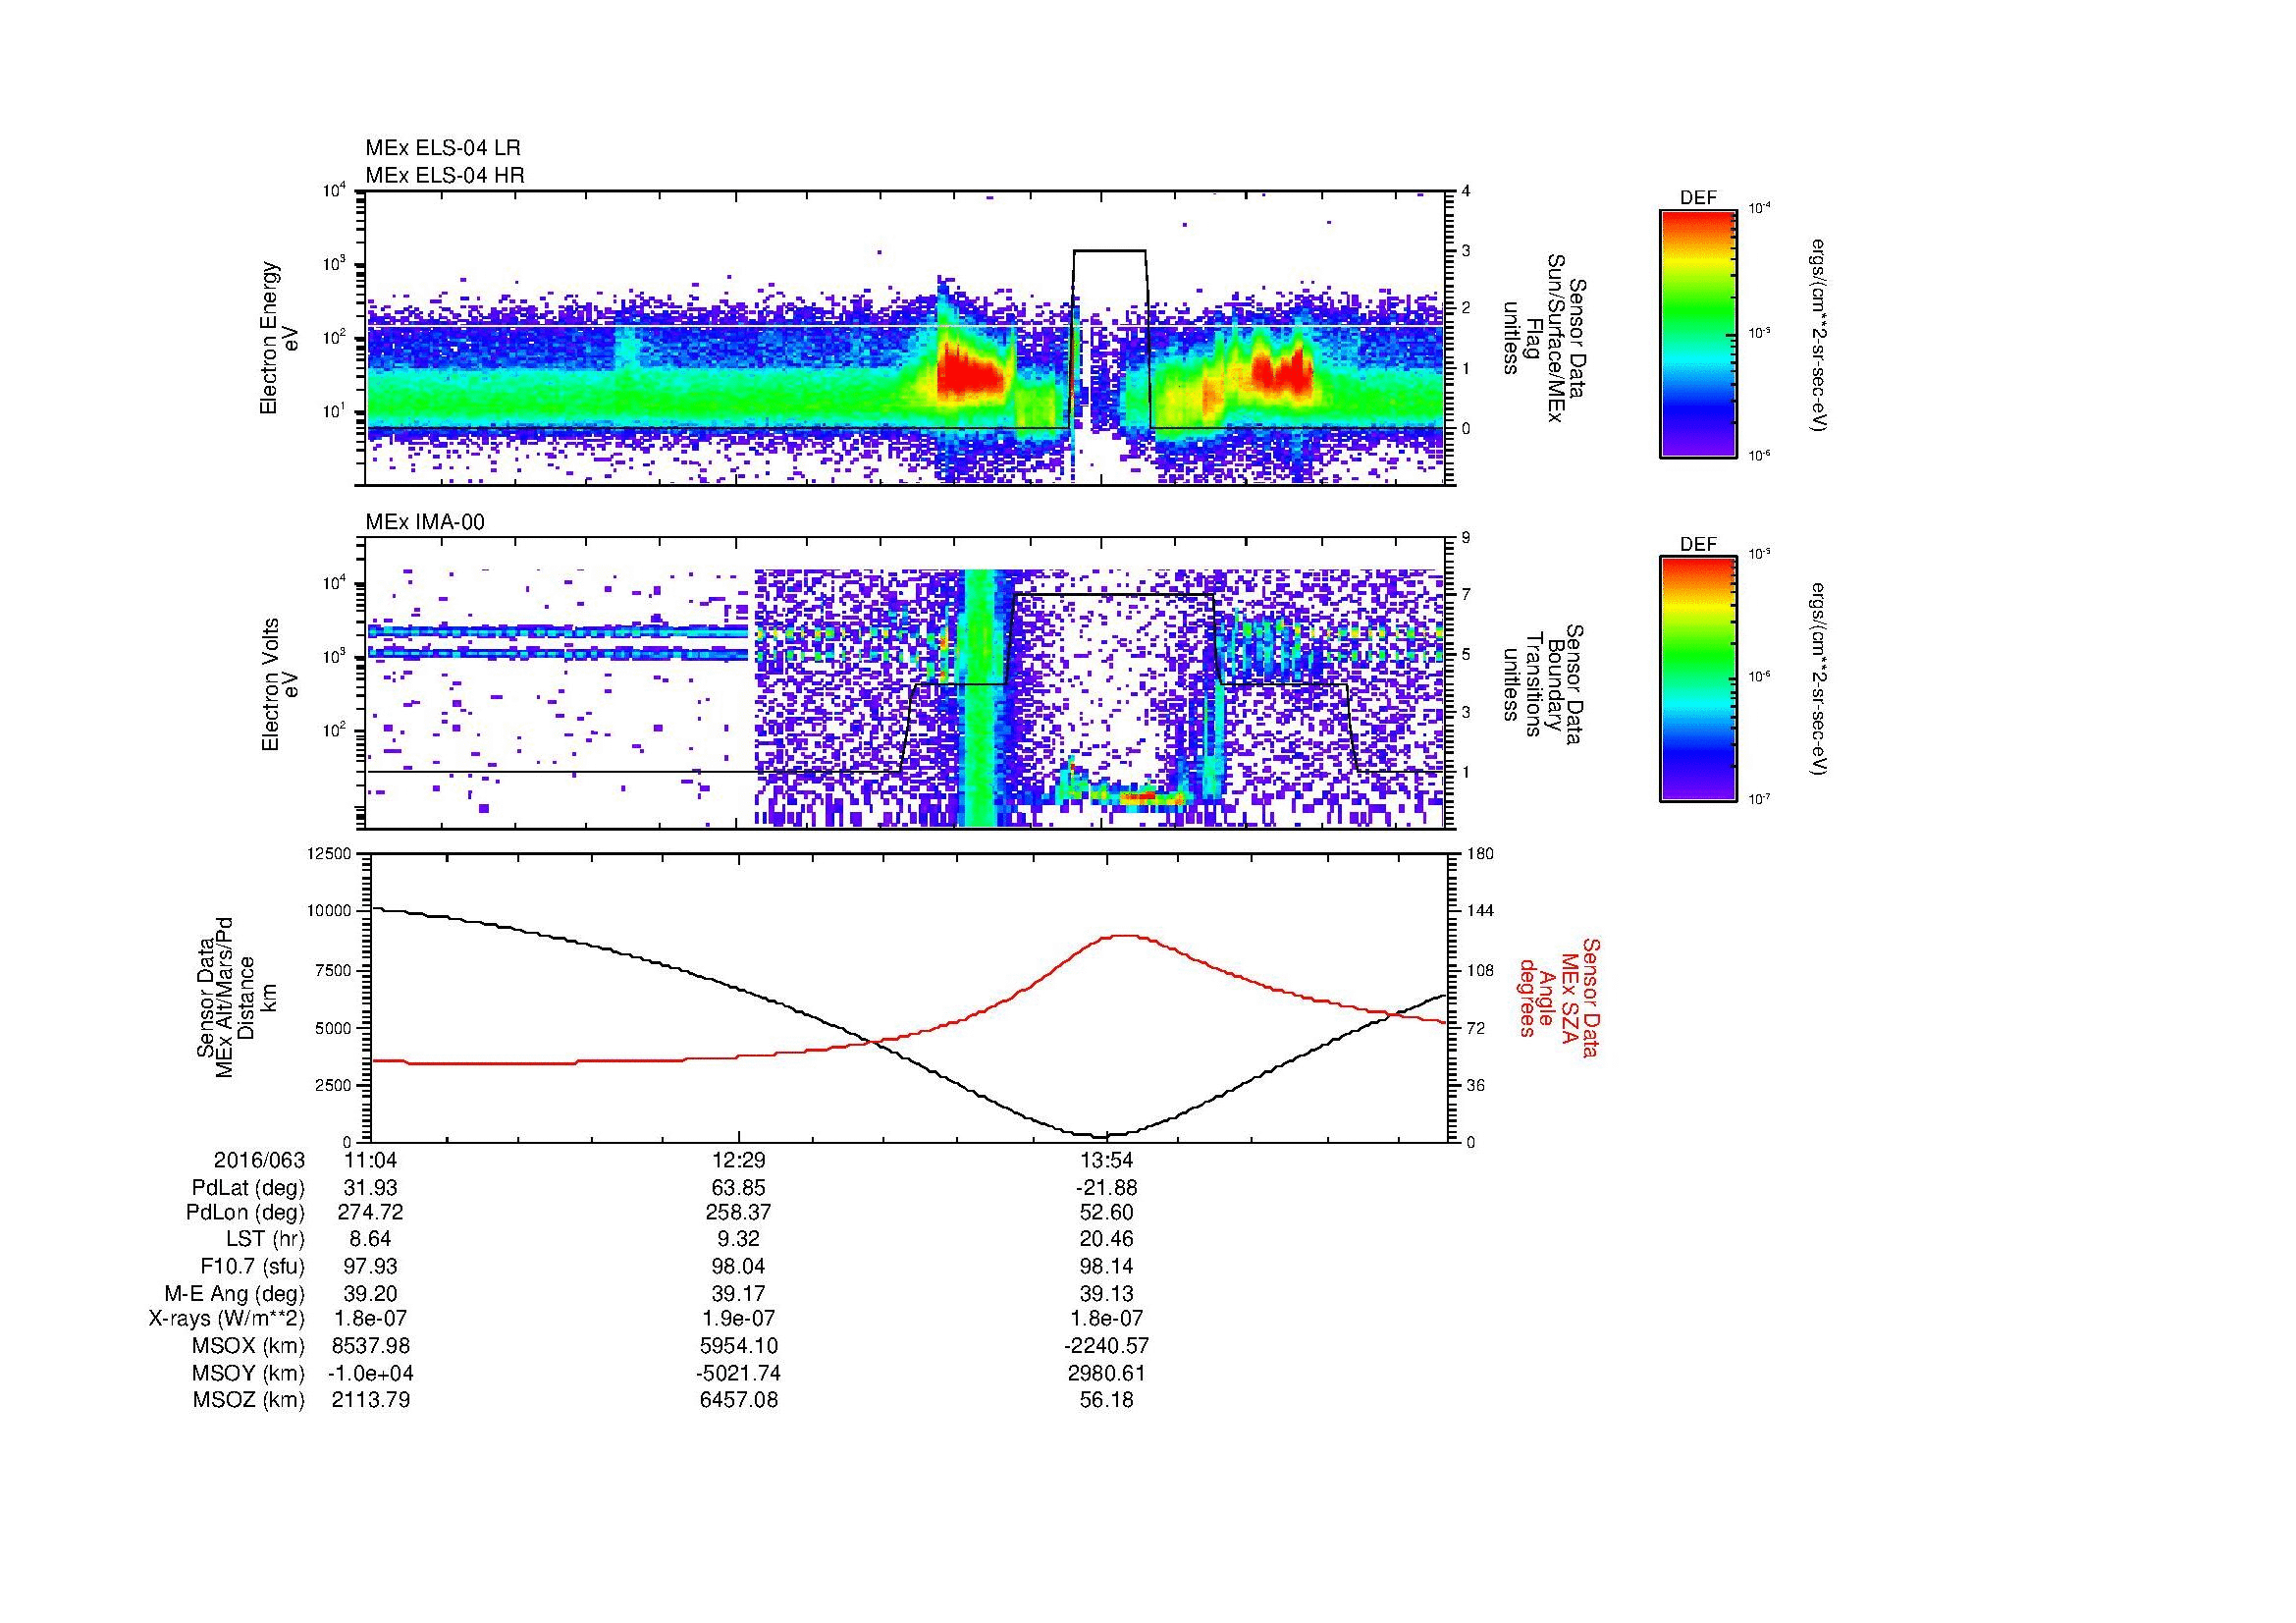This screenshot has height=1623, width=2296.
Task: Click the 'F10.7 (sfu)' row label
Action: pos(252,1266)
